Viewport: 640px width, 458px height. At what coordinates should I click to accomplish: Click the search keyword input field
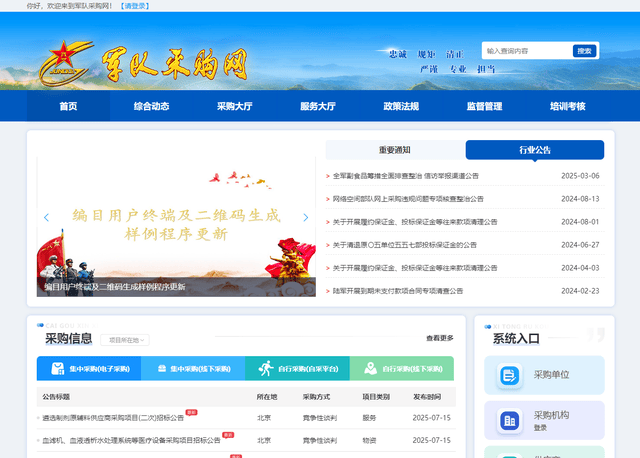[526, 51]
